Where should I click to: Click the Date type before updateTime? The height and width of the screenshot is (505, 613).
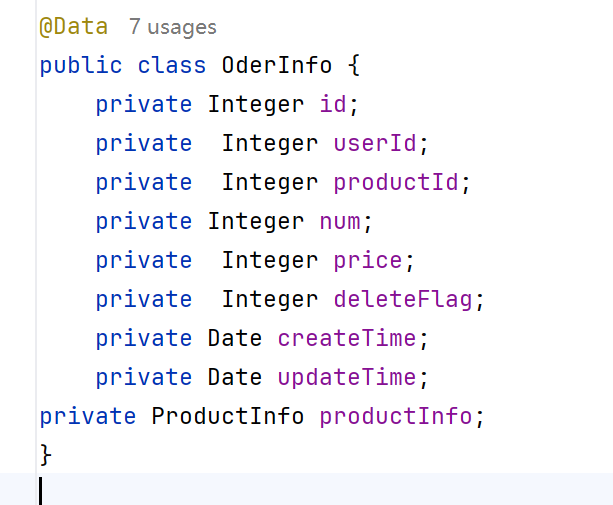pos(235,377)
